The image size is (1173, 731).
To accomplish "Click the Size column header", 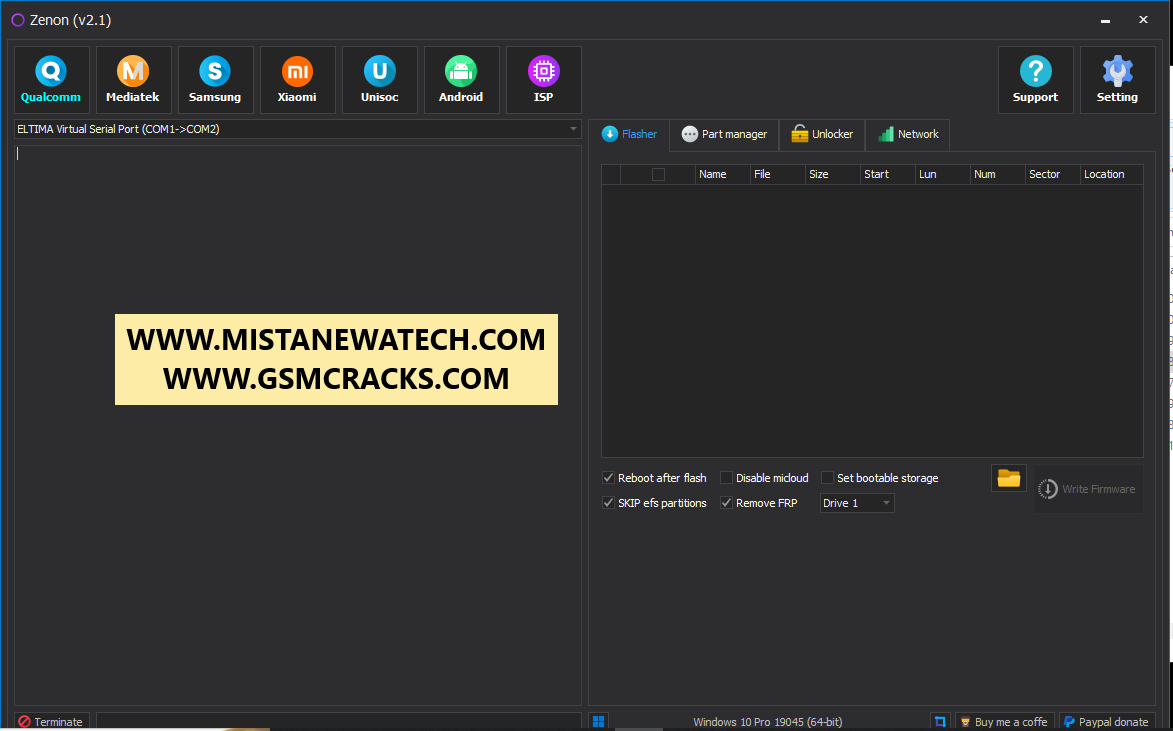I will pyautogui.click(x=833, y=174).
